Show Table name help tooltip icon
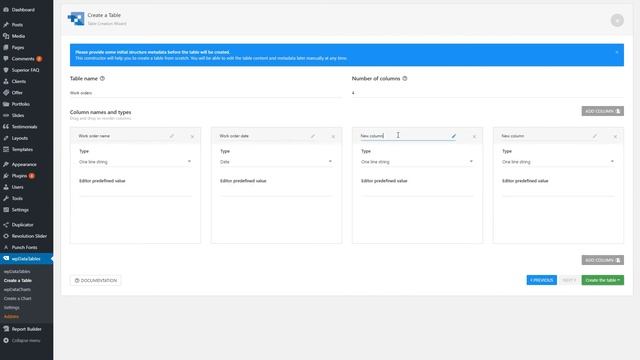640x360 pixels. [102, 78]
